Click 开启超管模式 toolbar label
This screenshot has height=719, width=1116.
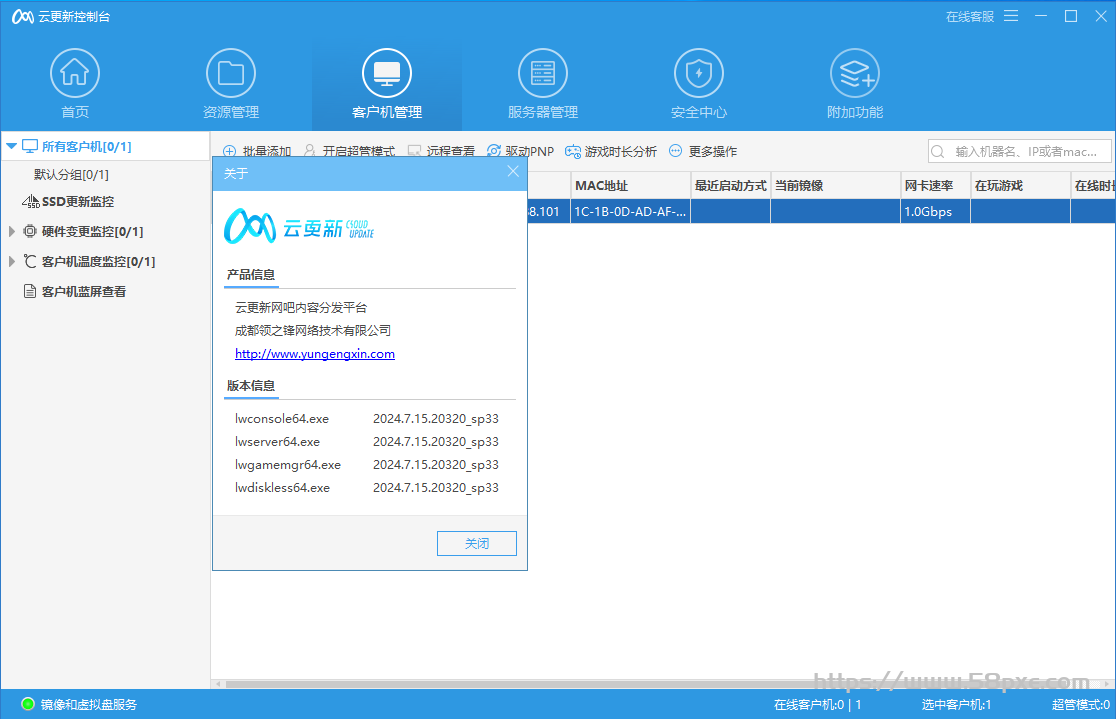(x=359, y=151)
